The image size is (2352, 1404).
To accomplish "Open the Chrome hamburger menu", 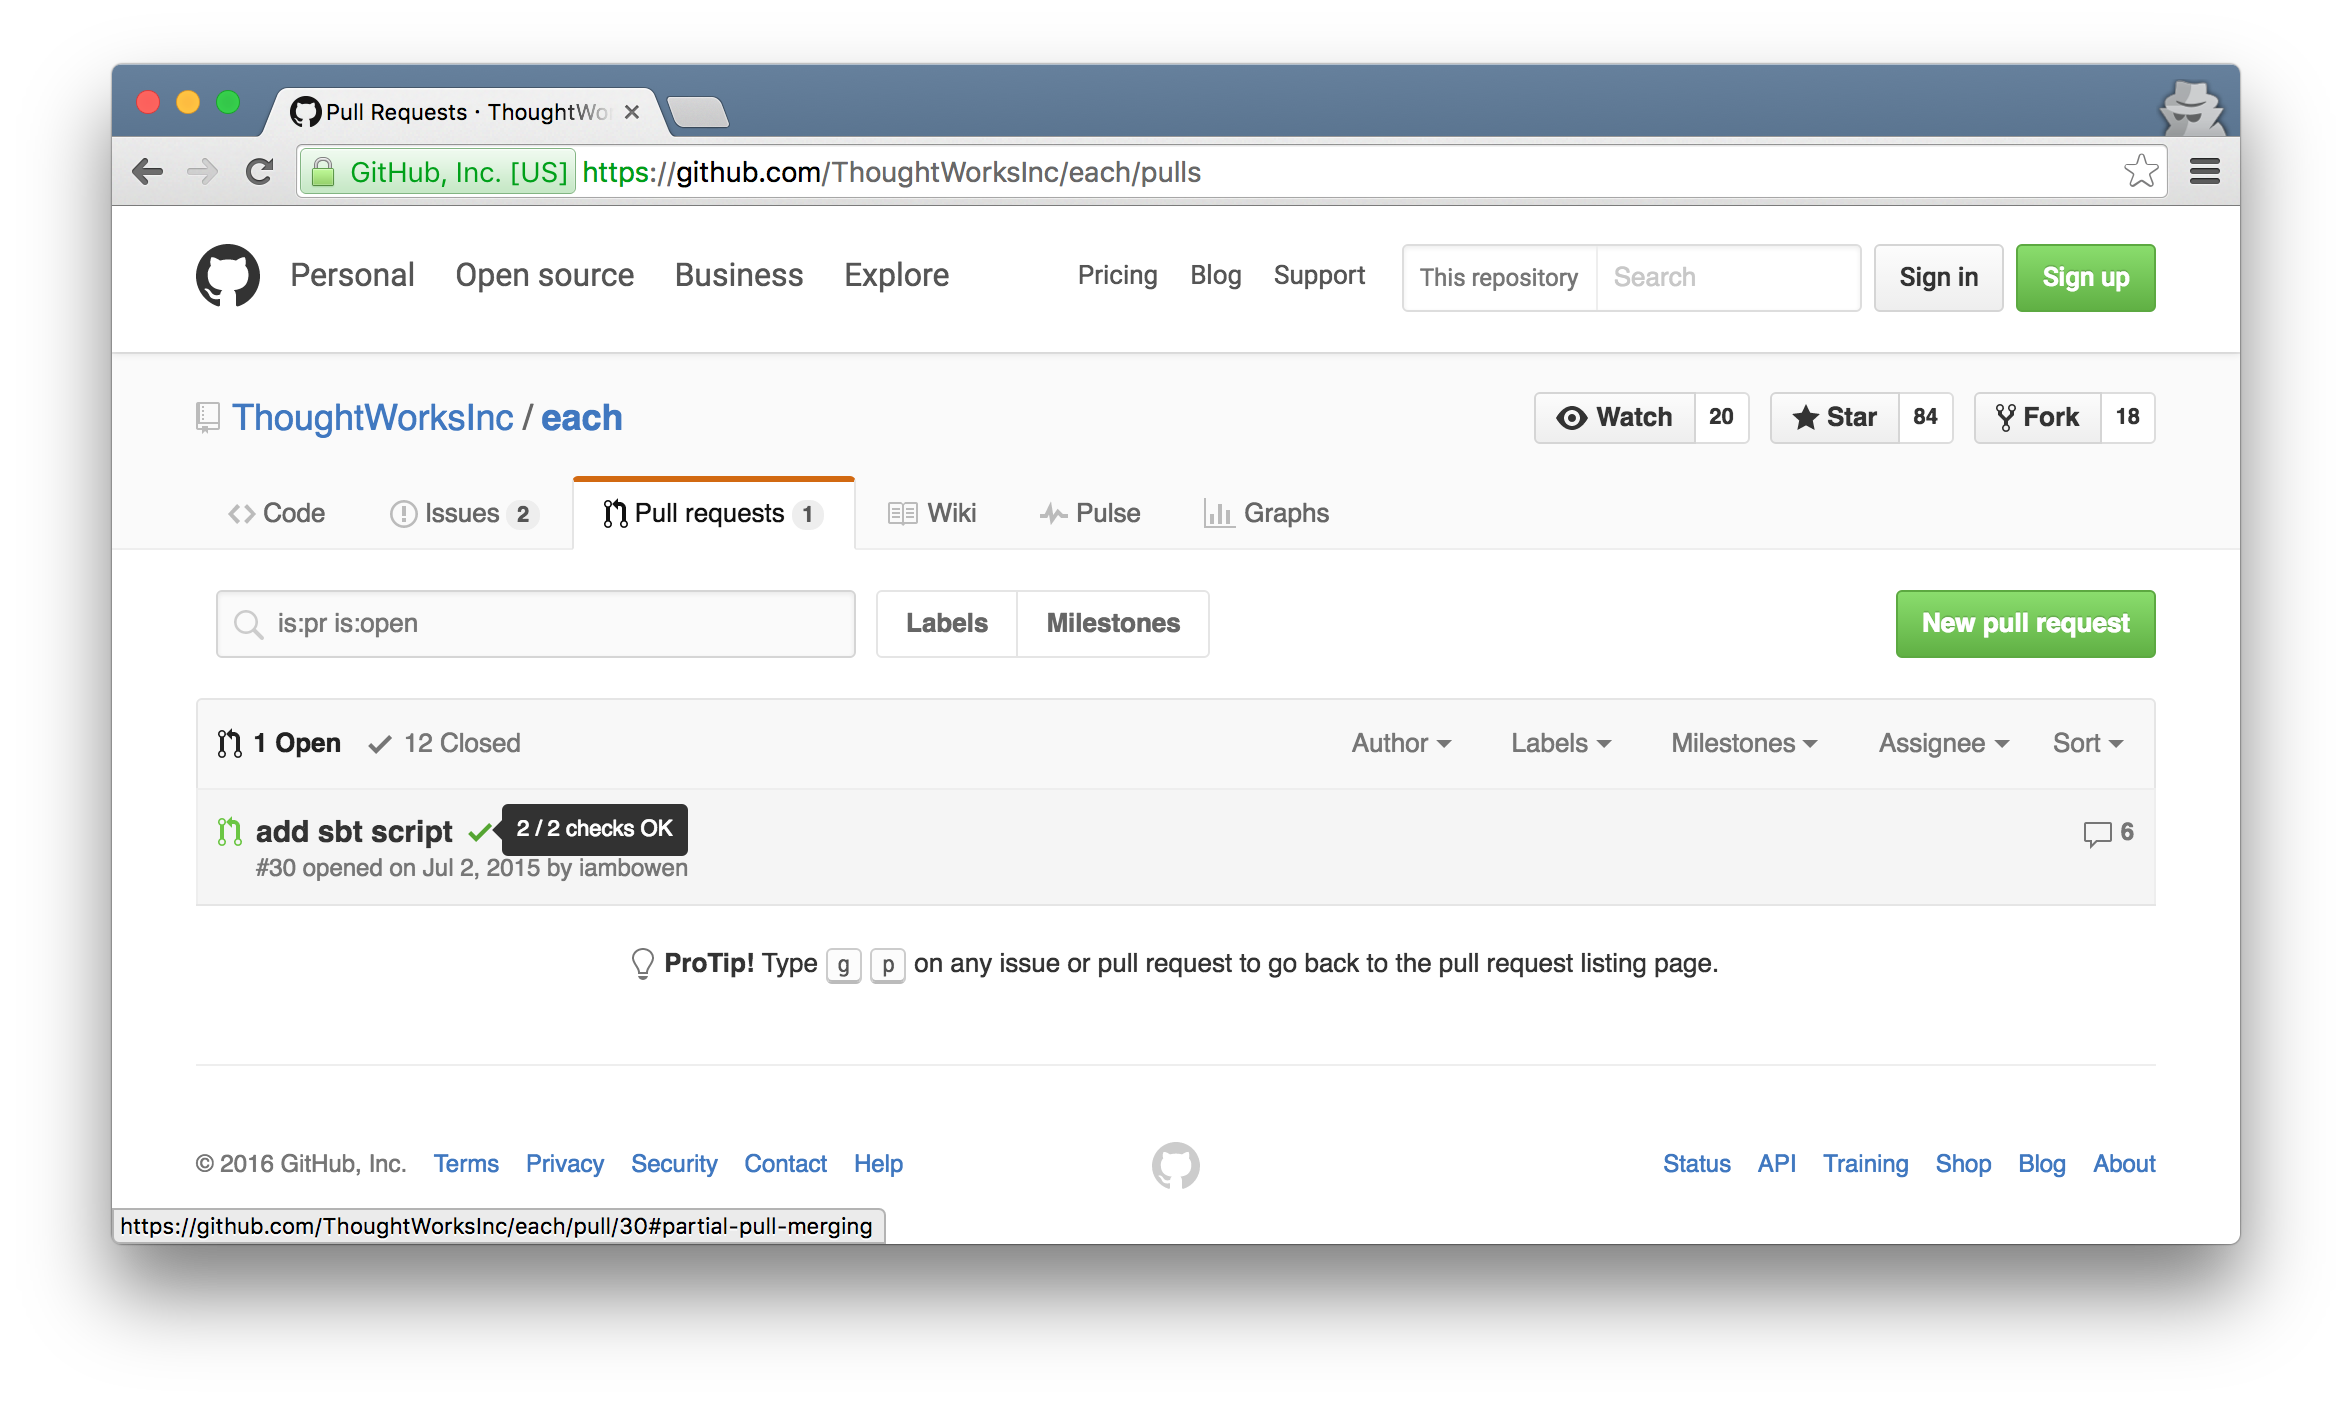I will 2205,172.
